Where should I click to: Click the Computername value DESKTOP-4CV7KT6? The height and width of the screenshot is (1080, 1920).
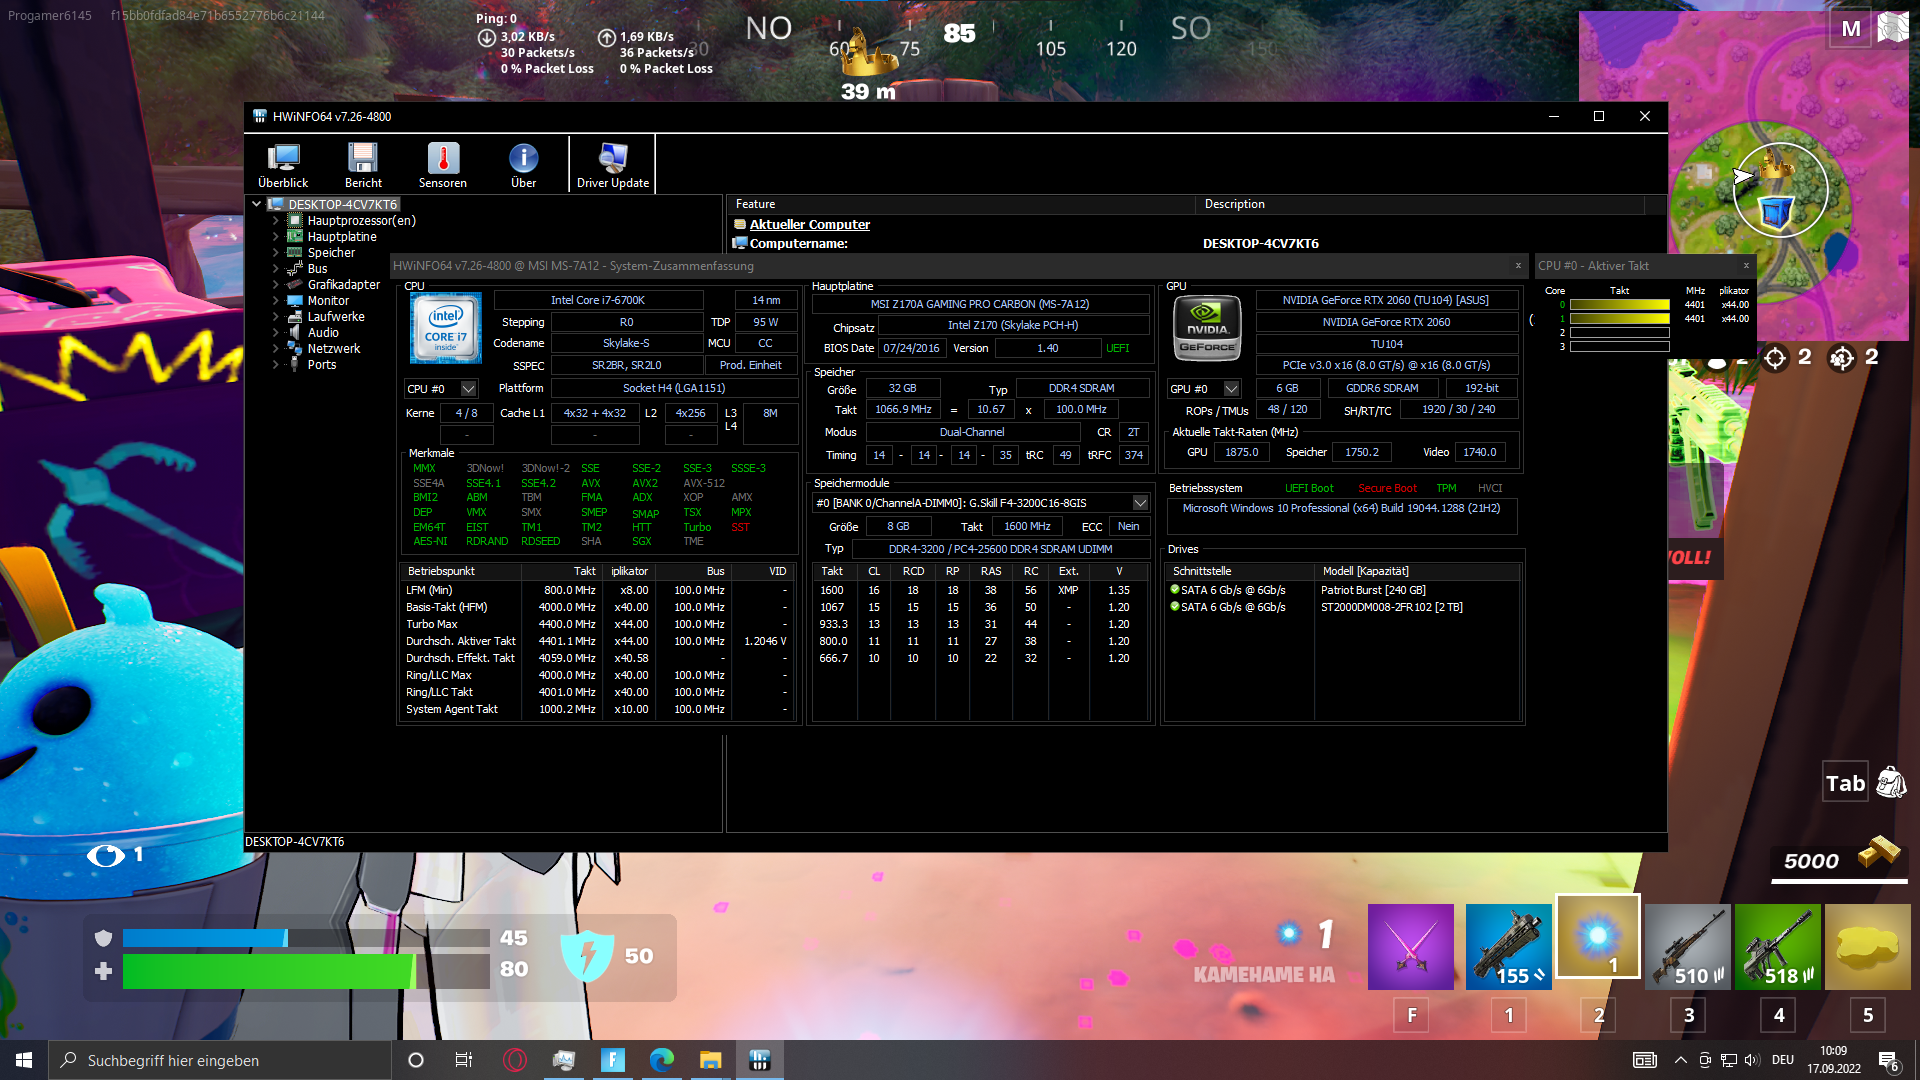click(1260, 243)
